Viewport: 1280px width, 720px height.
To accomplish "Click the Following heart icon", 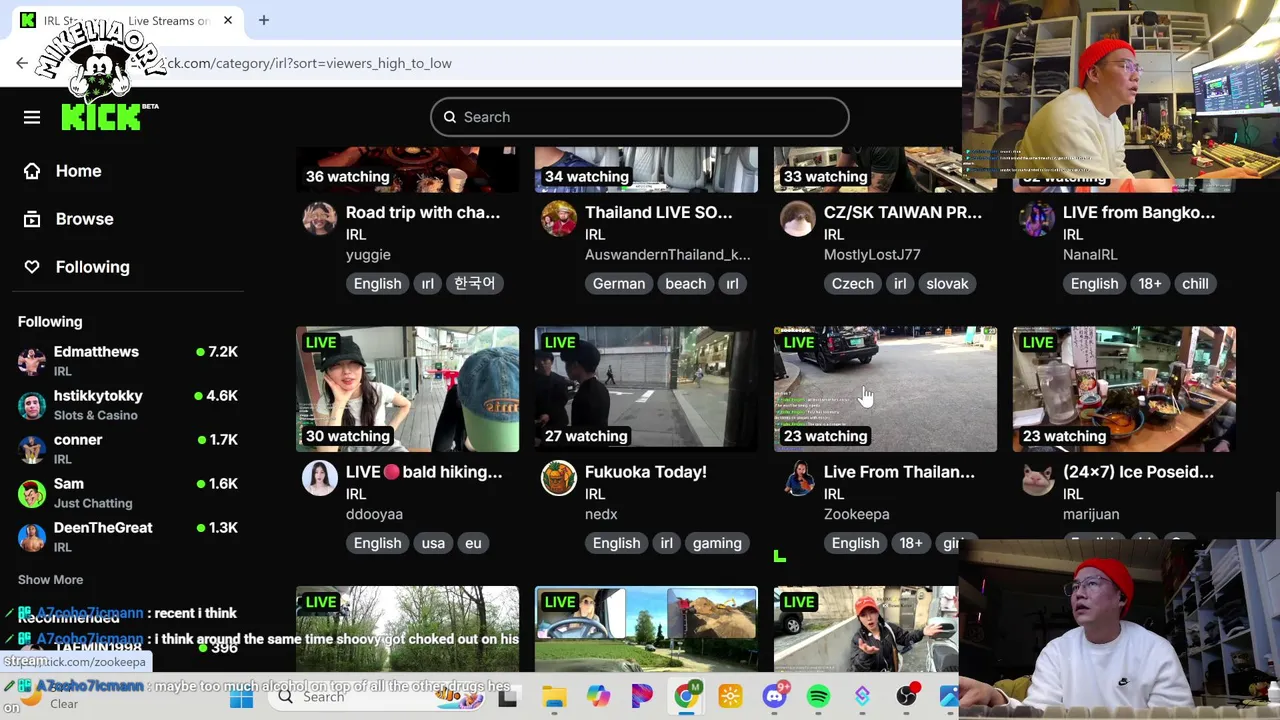I will [32, 267].
